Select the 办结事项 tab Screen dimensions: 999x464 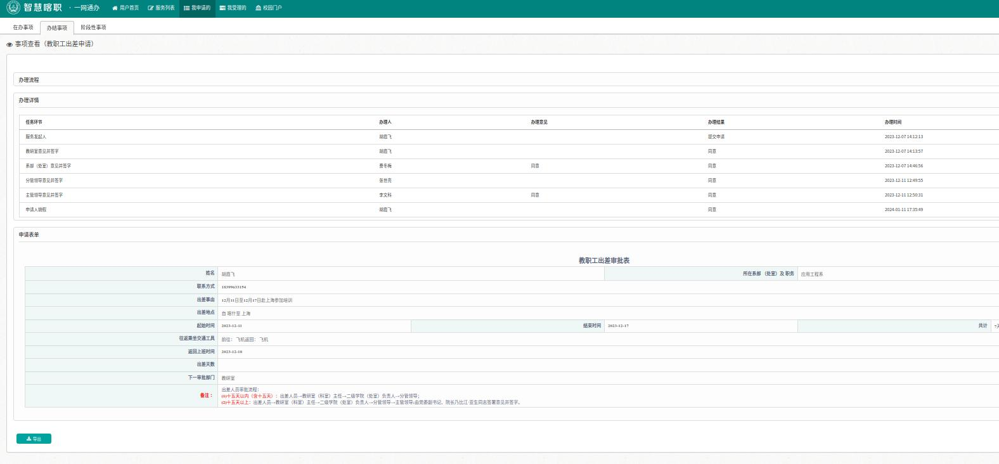(57, 28)
